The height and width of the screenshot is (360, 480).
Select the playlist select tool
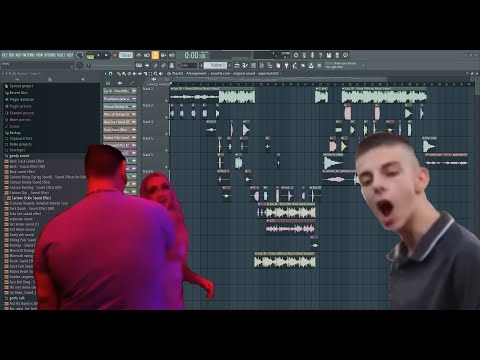(150, 74)
